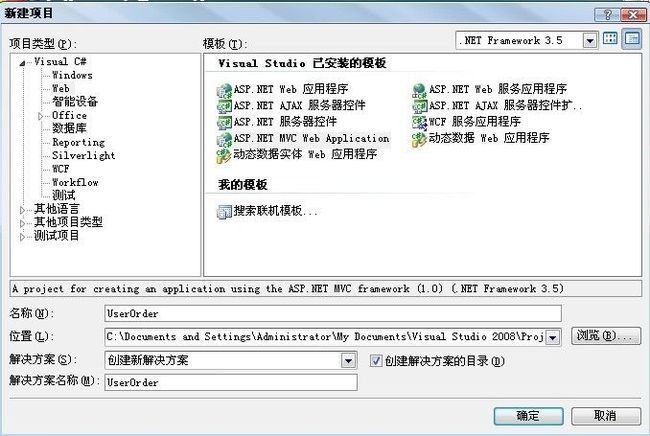The width and height of the screenshot is (650, 436).
Task: Choose WCF 服务应用程序 template icon
Action: [x=419, y=122]
